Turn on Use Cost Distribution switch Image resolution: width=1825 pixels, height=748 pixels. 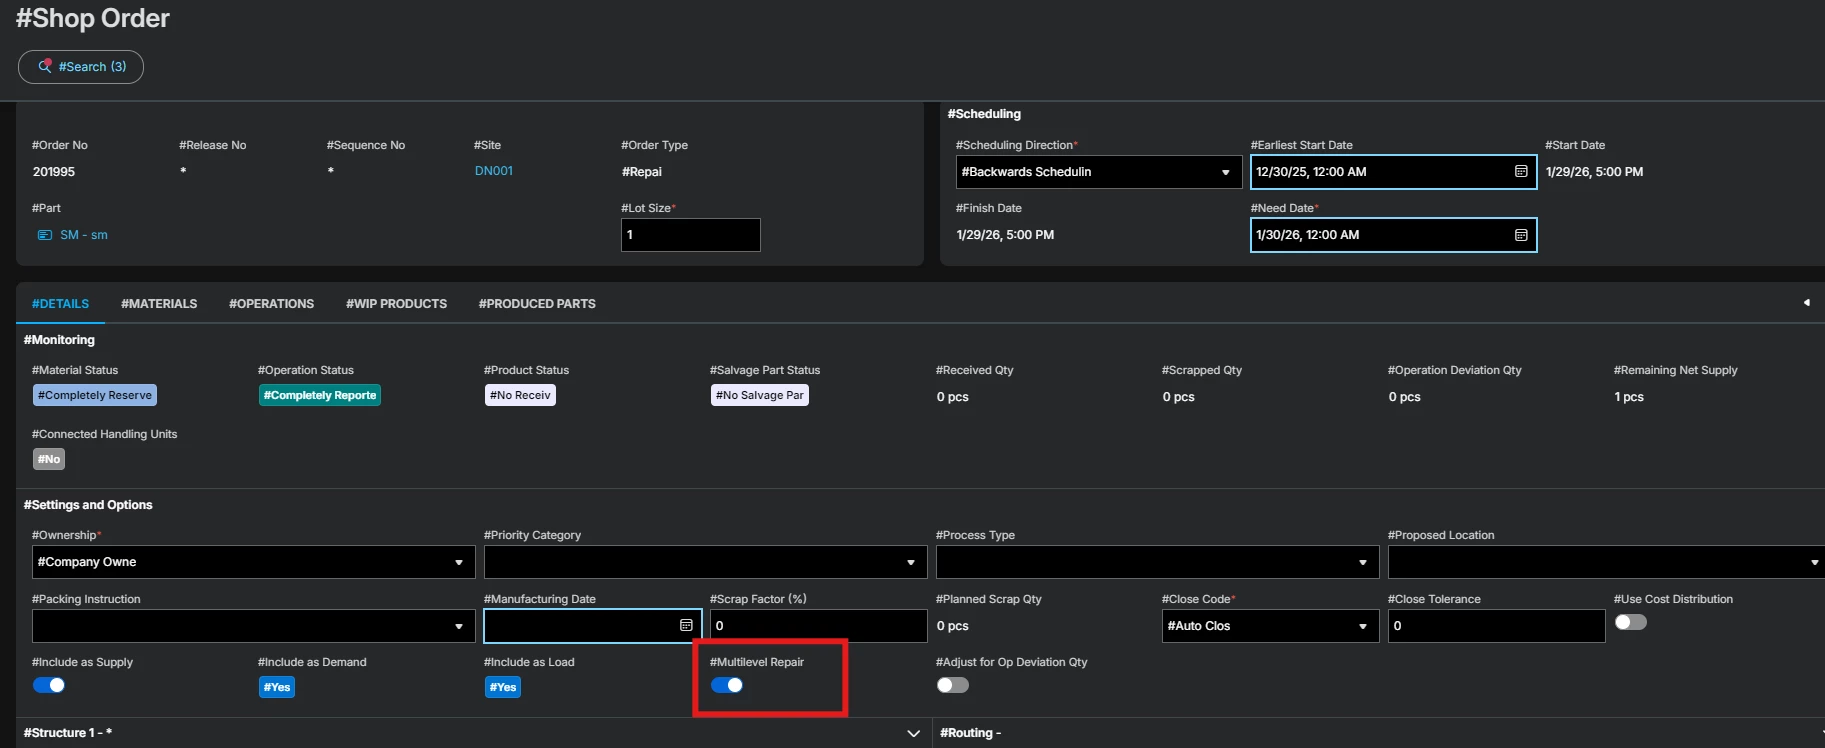pyautogui.click(x=1630, y=622)
